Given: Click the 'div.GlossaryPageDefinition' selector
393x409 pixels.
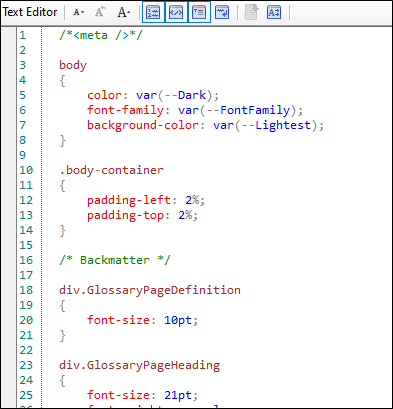Looking at the screenshot, I should coord(150,290).
